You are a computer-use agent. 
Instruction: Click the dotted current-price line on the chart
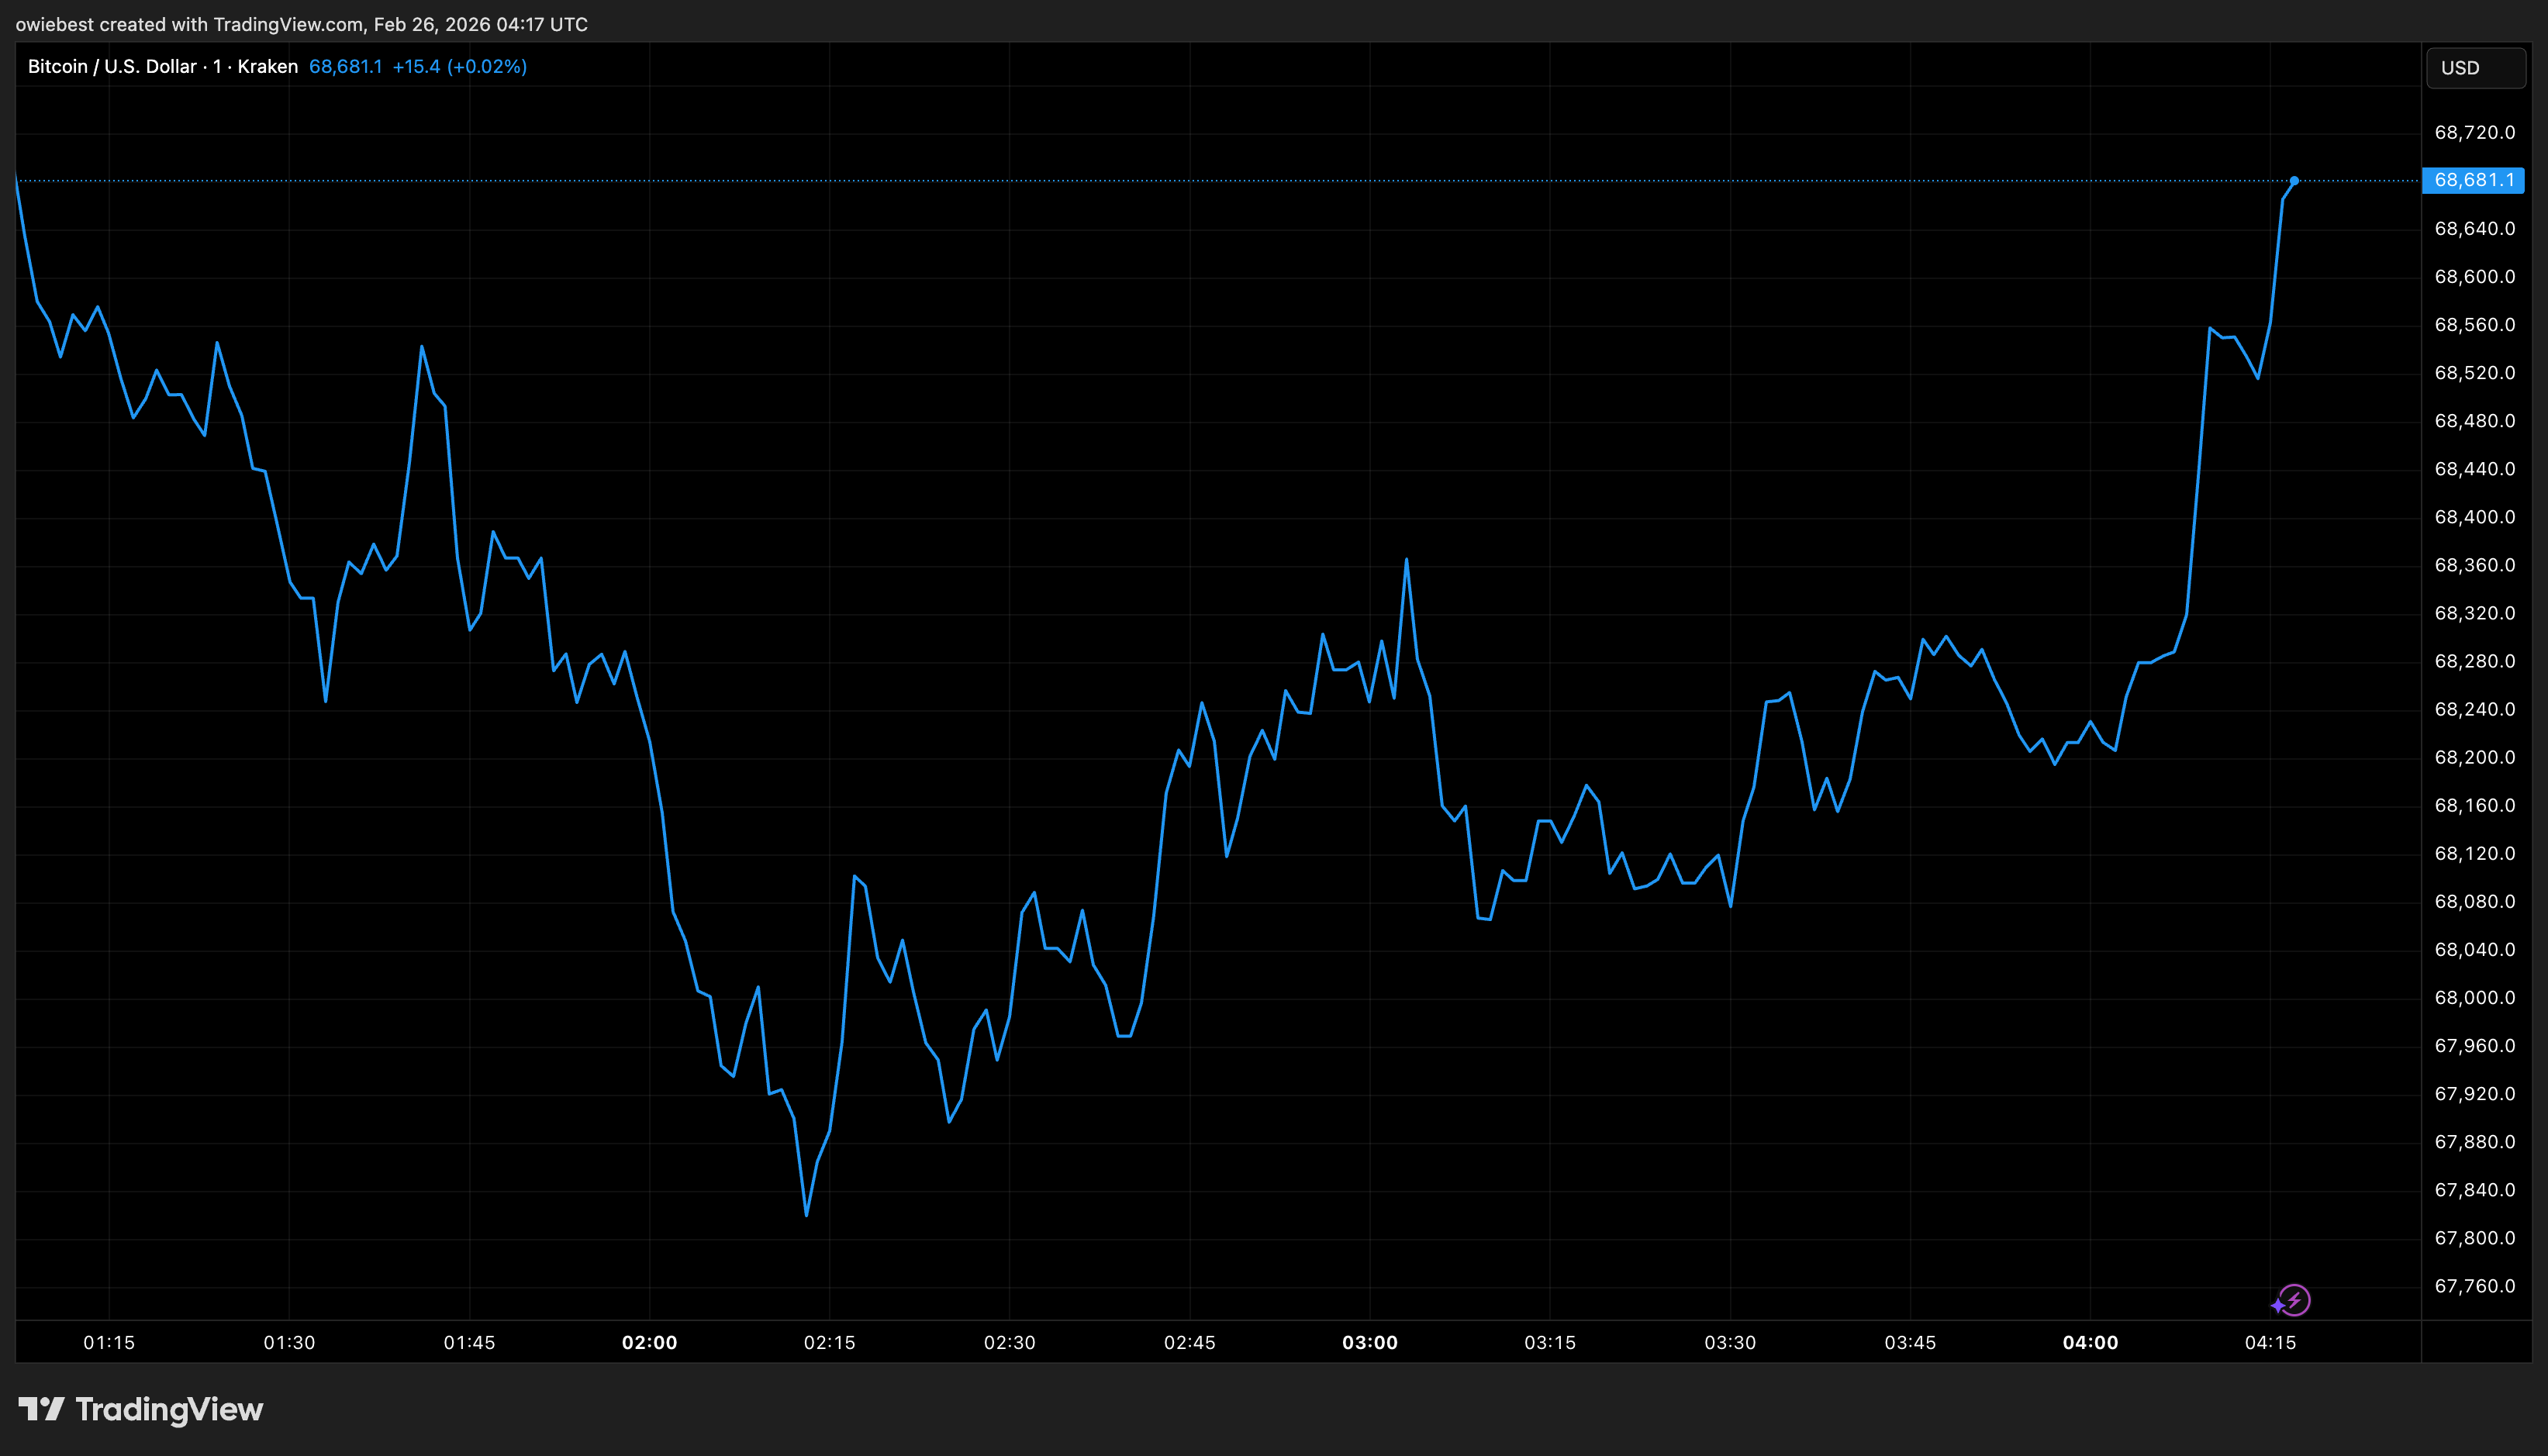(x=1200, y=181)
